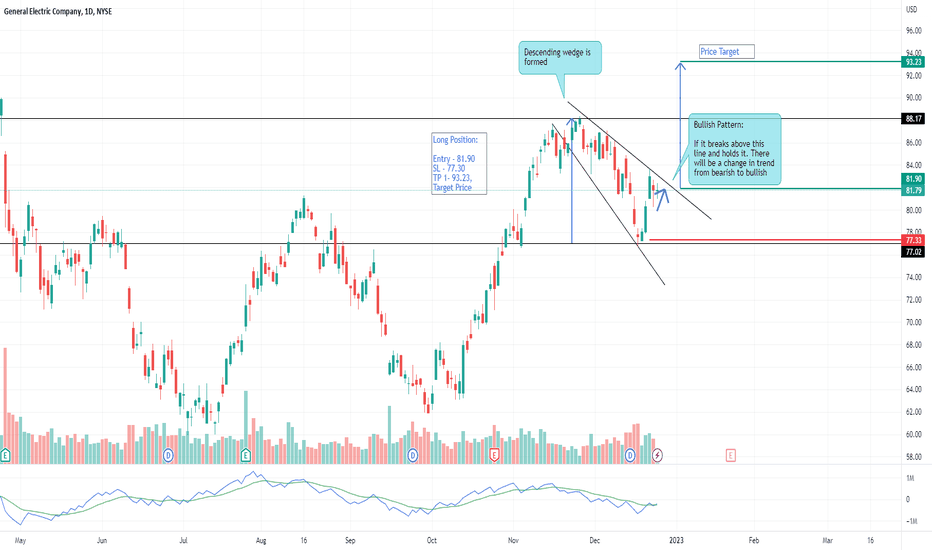Click the 77.02 black price label
Image resolution: width=932 pixels, height=550 pixels.
[x=914, y=252]
